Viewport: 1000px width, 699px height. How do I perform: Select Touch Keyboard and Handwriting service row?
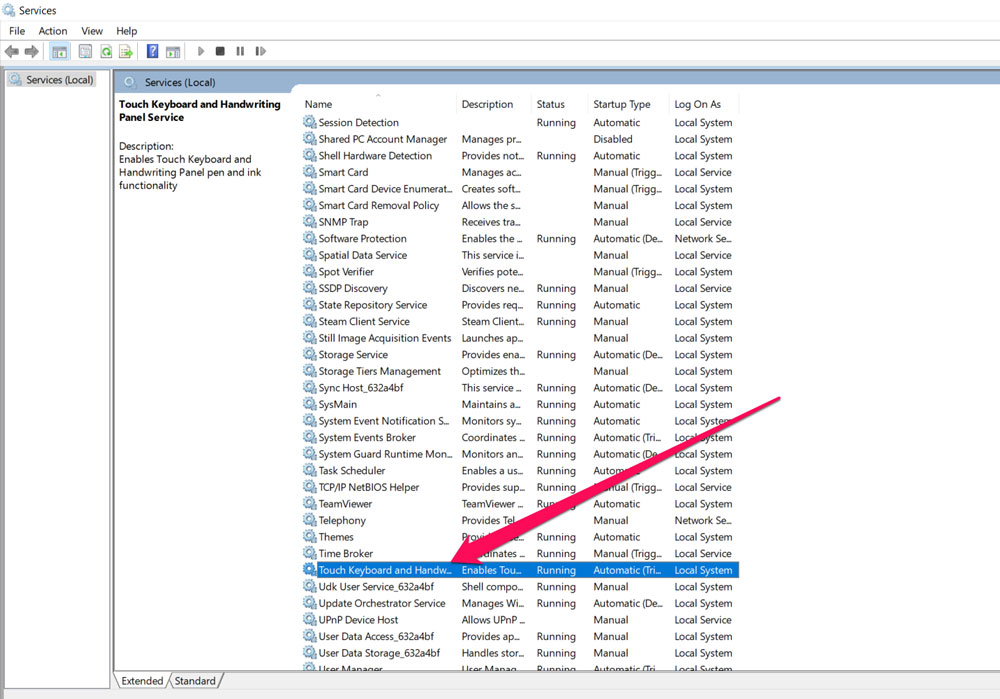[x=520, y=570]
